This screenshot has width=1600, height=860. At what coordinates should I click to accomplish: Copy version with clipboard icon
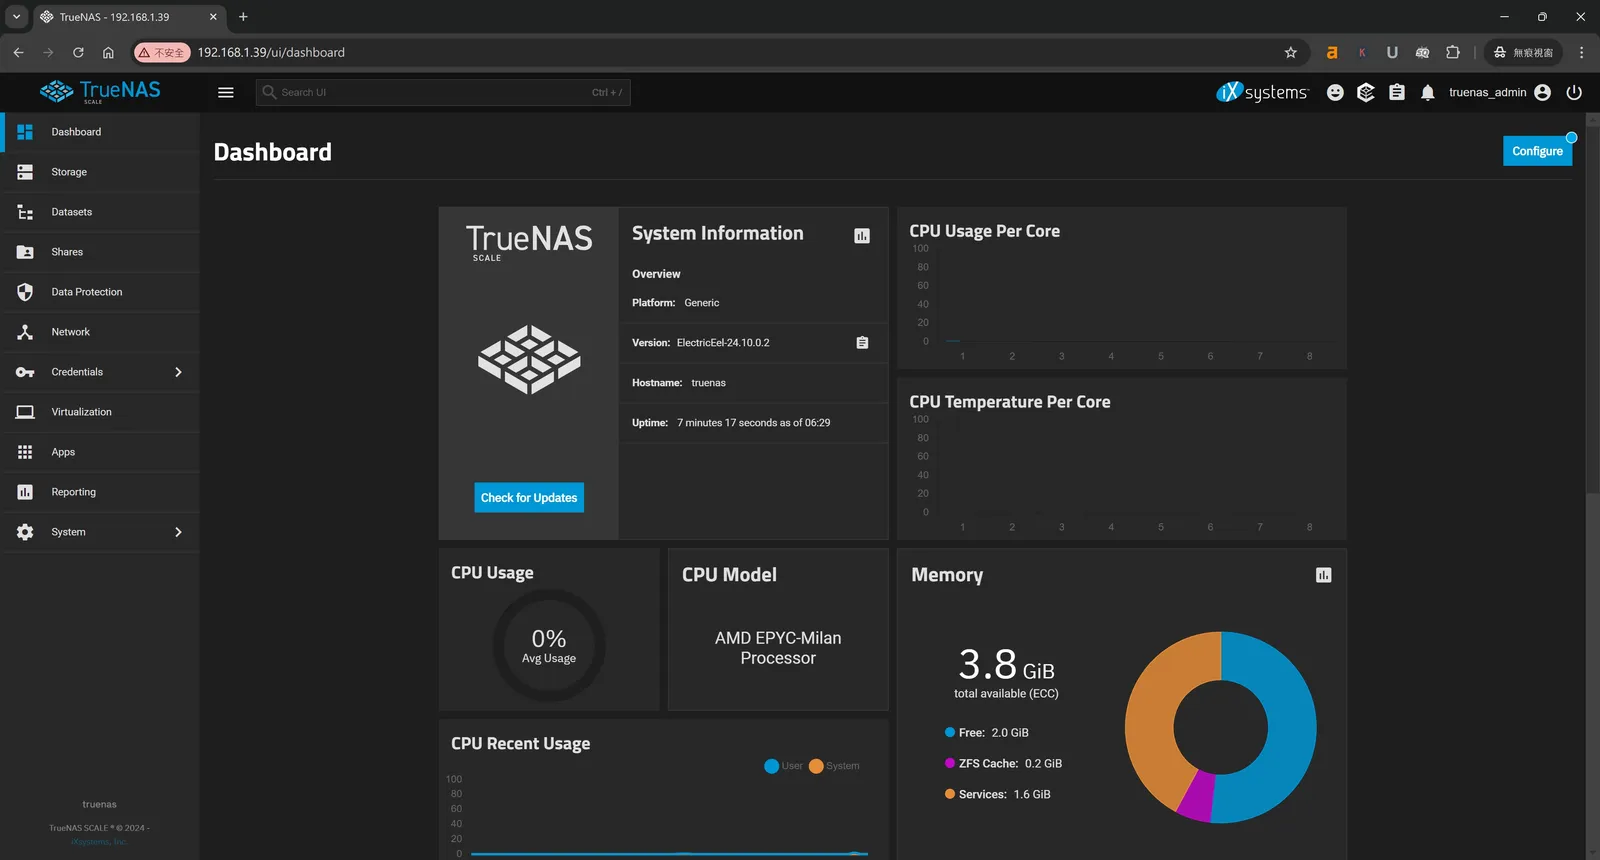tap(862, 343)
